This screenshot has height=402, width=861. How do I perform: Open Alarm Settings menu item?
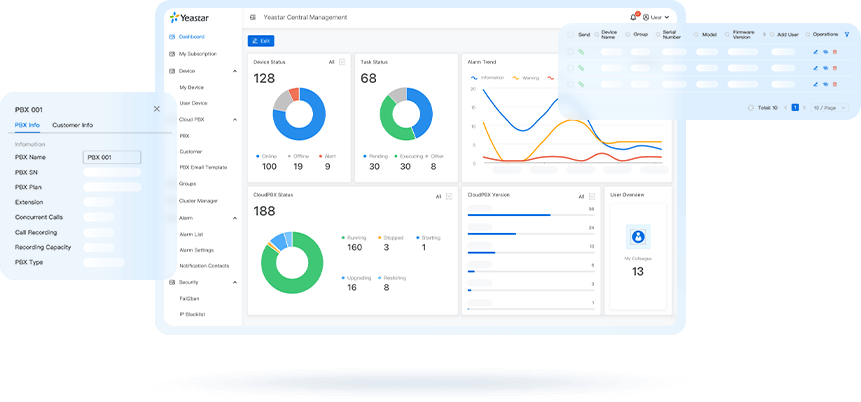(x=197, y=250)
